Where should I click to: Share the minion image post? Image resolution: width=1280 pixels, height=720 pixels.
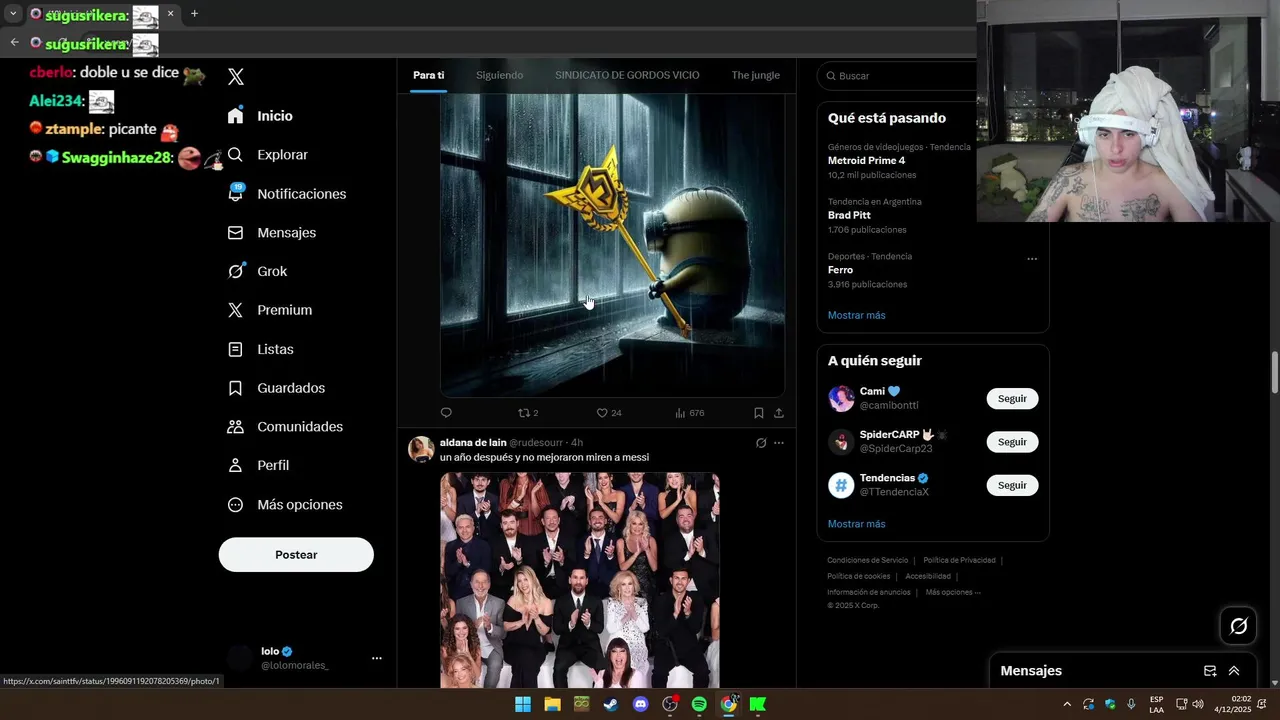(x=779, y=413)
